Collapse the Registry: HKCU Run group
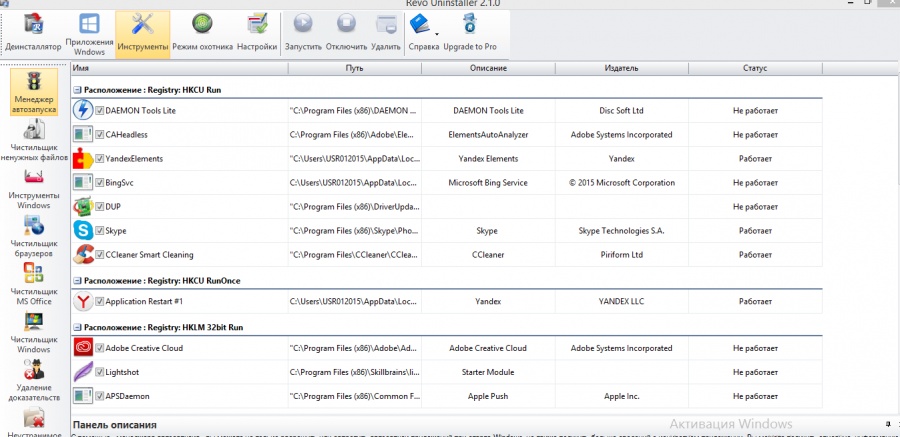Image resolution: width=900 pixels, height=437 pixels. click(77, 90)
